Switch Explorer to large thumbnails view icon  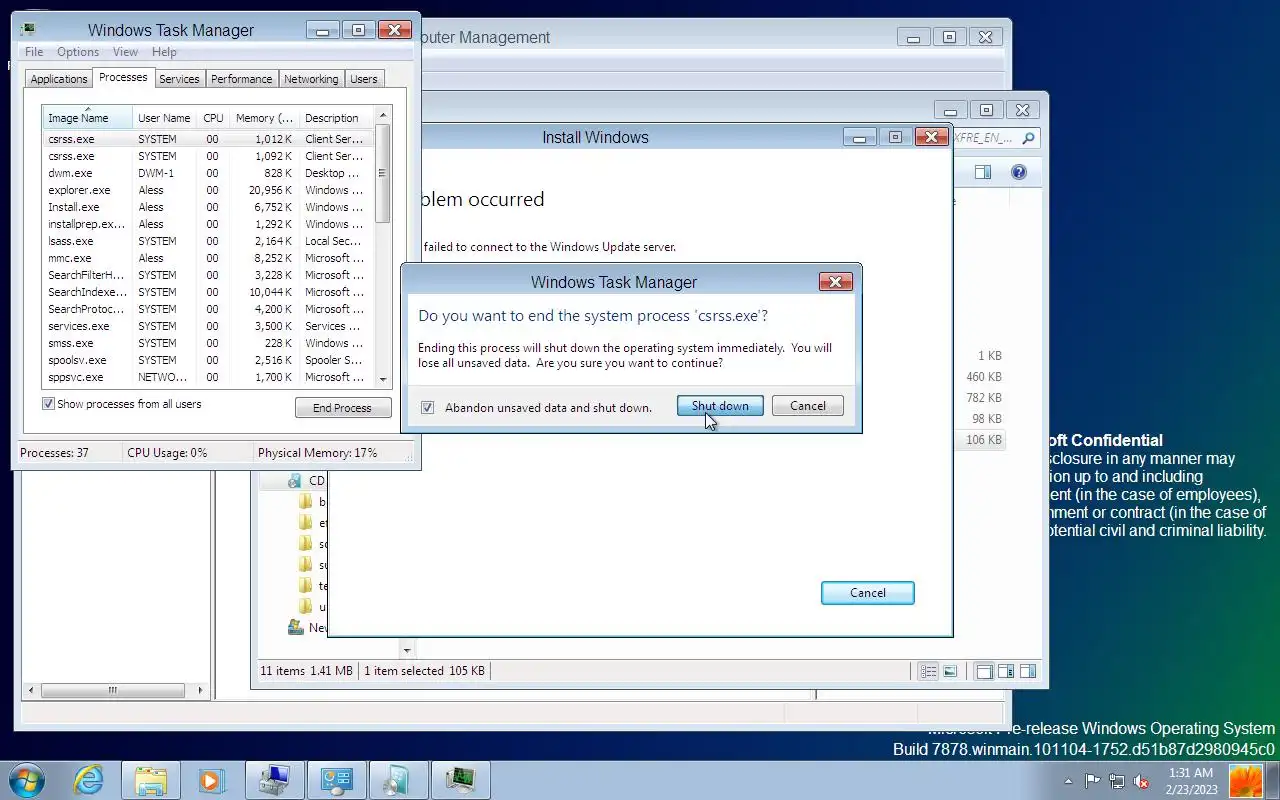point(950,672)
